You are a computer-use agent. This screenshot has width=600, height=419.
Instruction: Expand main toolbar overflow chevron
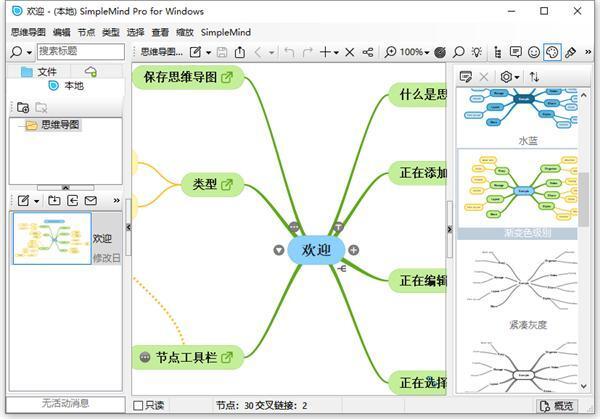point(588,52)
